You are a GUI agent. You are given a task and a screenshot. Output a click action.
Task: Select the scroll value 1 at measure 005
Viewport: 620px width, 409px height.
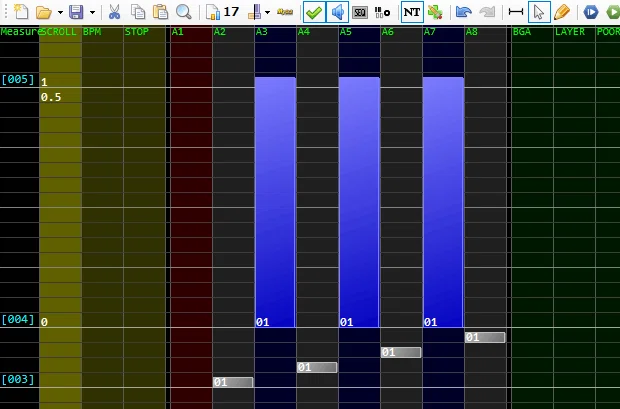(44, 82)
